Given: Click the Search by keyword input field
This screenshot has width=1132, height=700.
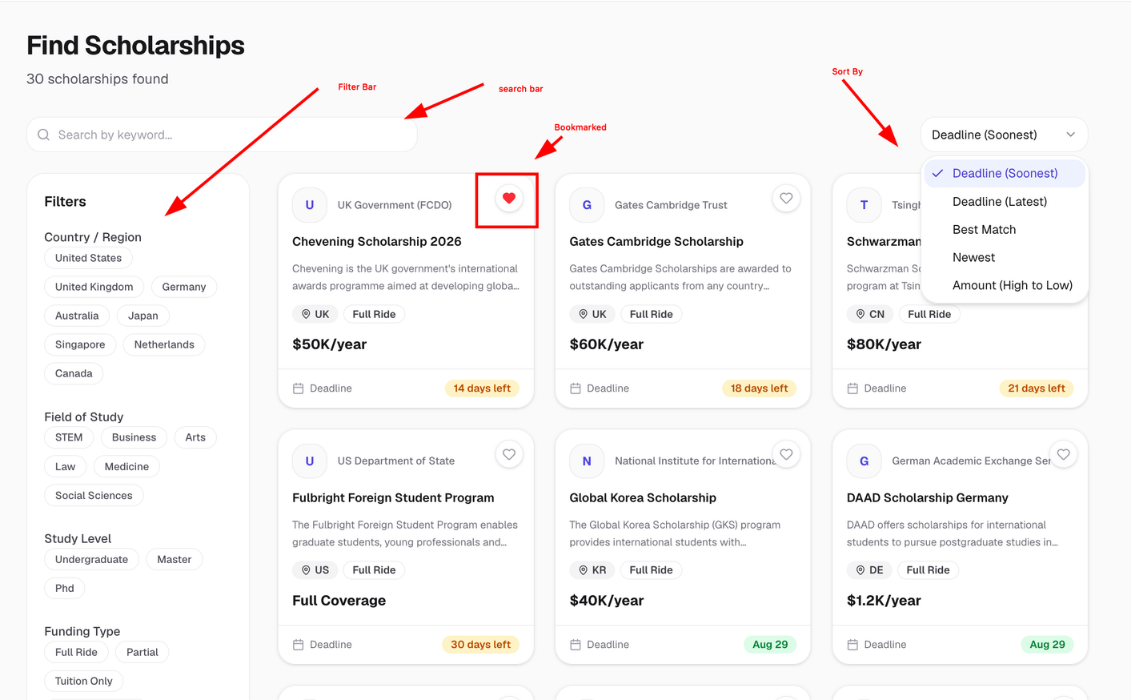Looking at the screenshot, I should [222, 135].
